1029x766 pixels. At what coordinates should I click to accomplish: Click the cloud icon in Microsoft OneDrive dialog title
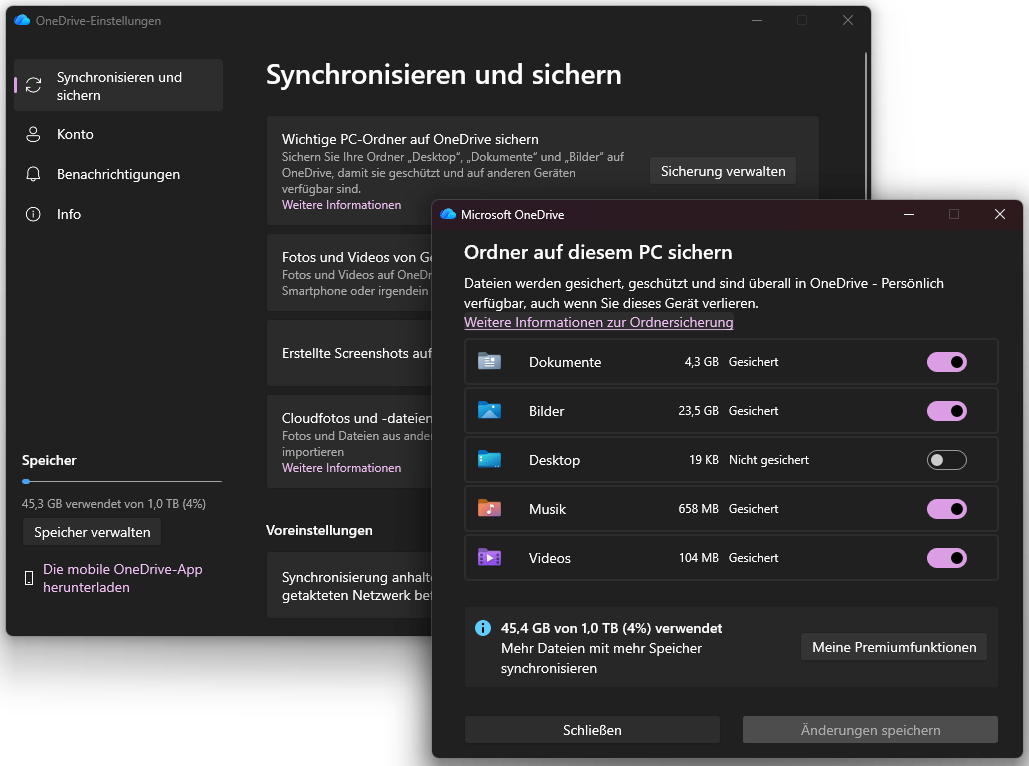coord(448,215)
